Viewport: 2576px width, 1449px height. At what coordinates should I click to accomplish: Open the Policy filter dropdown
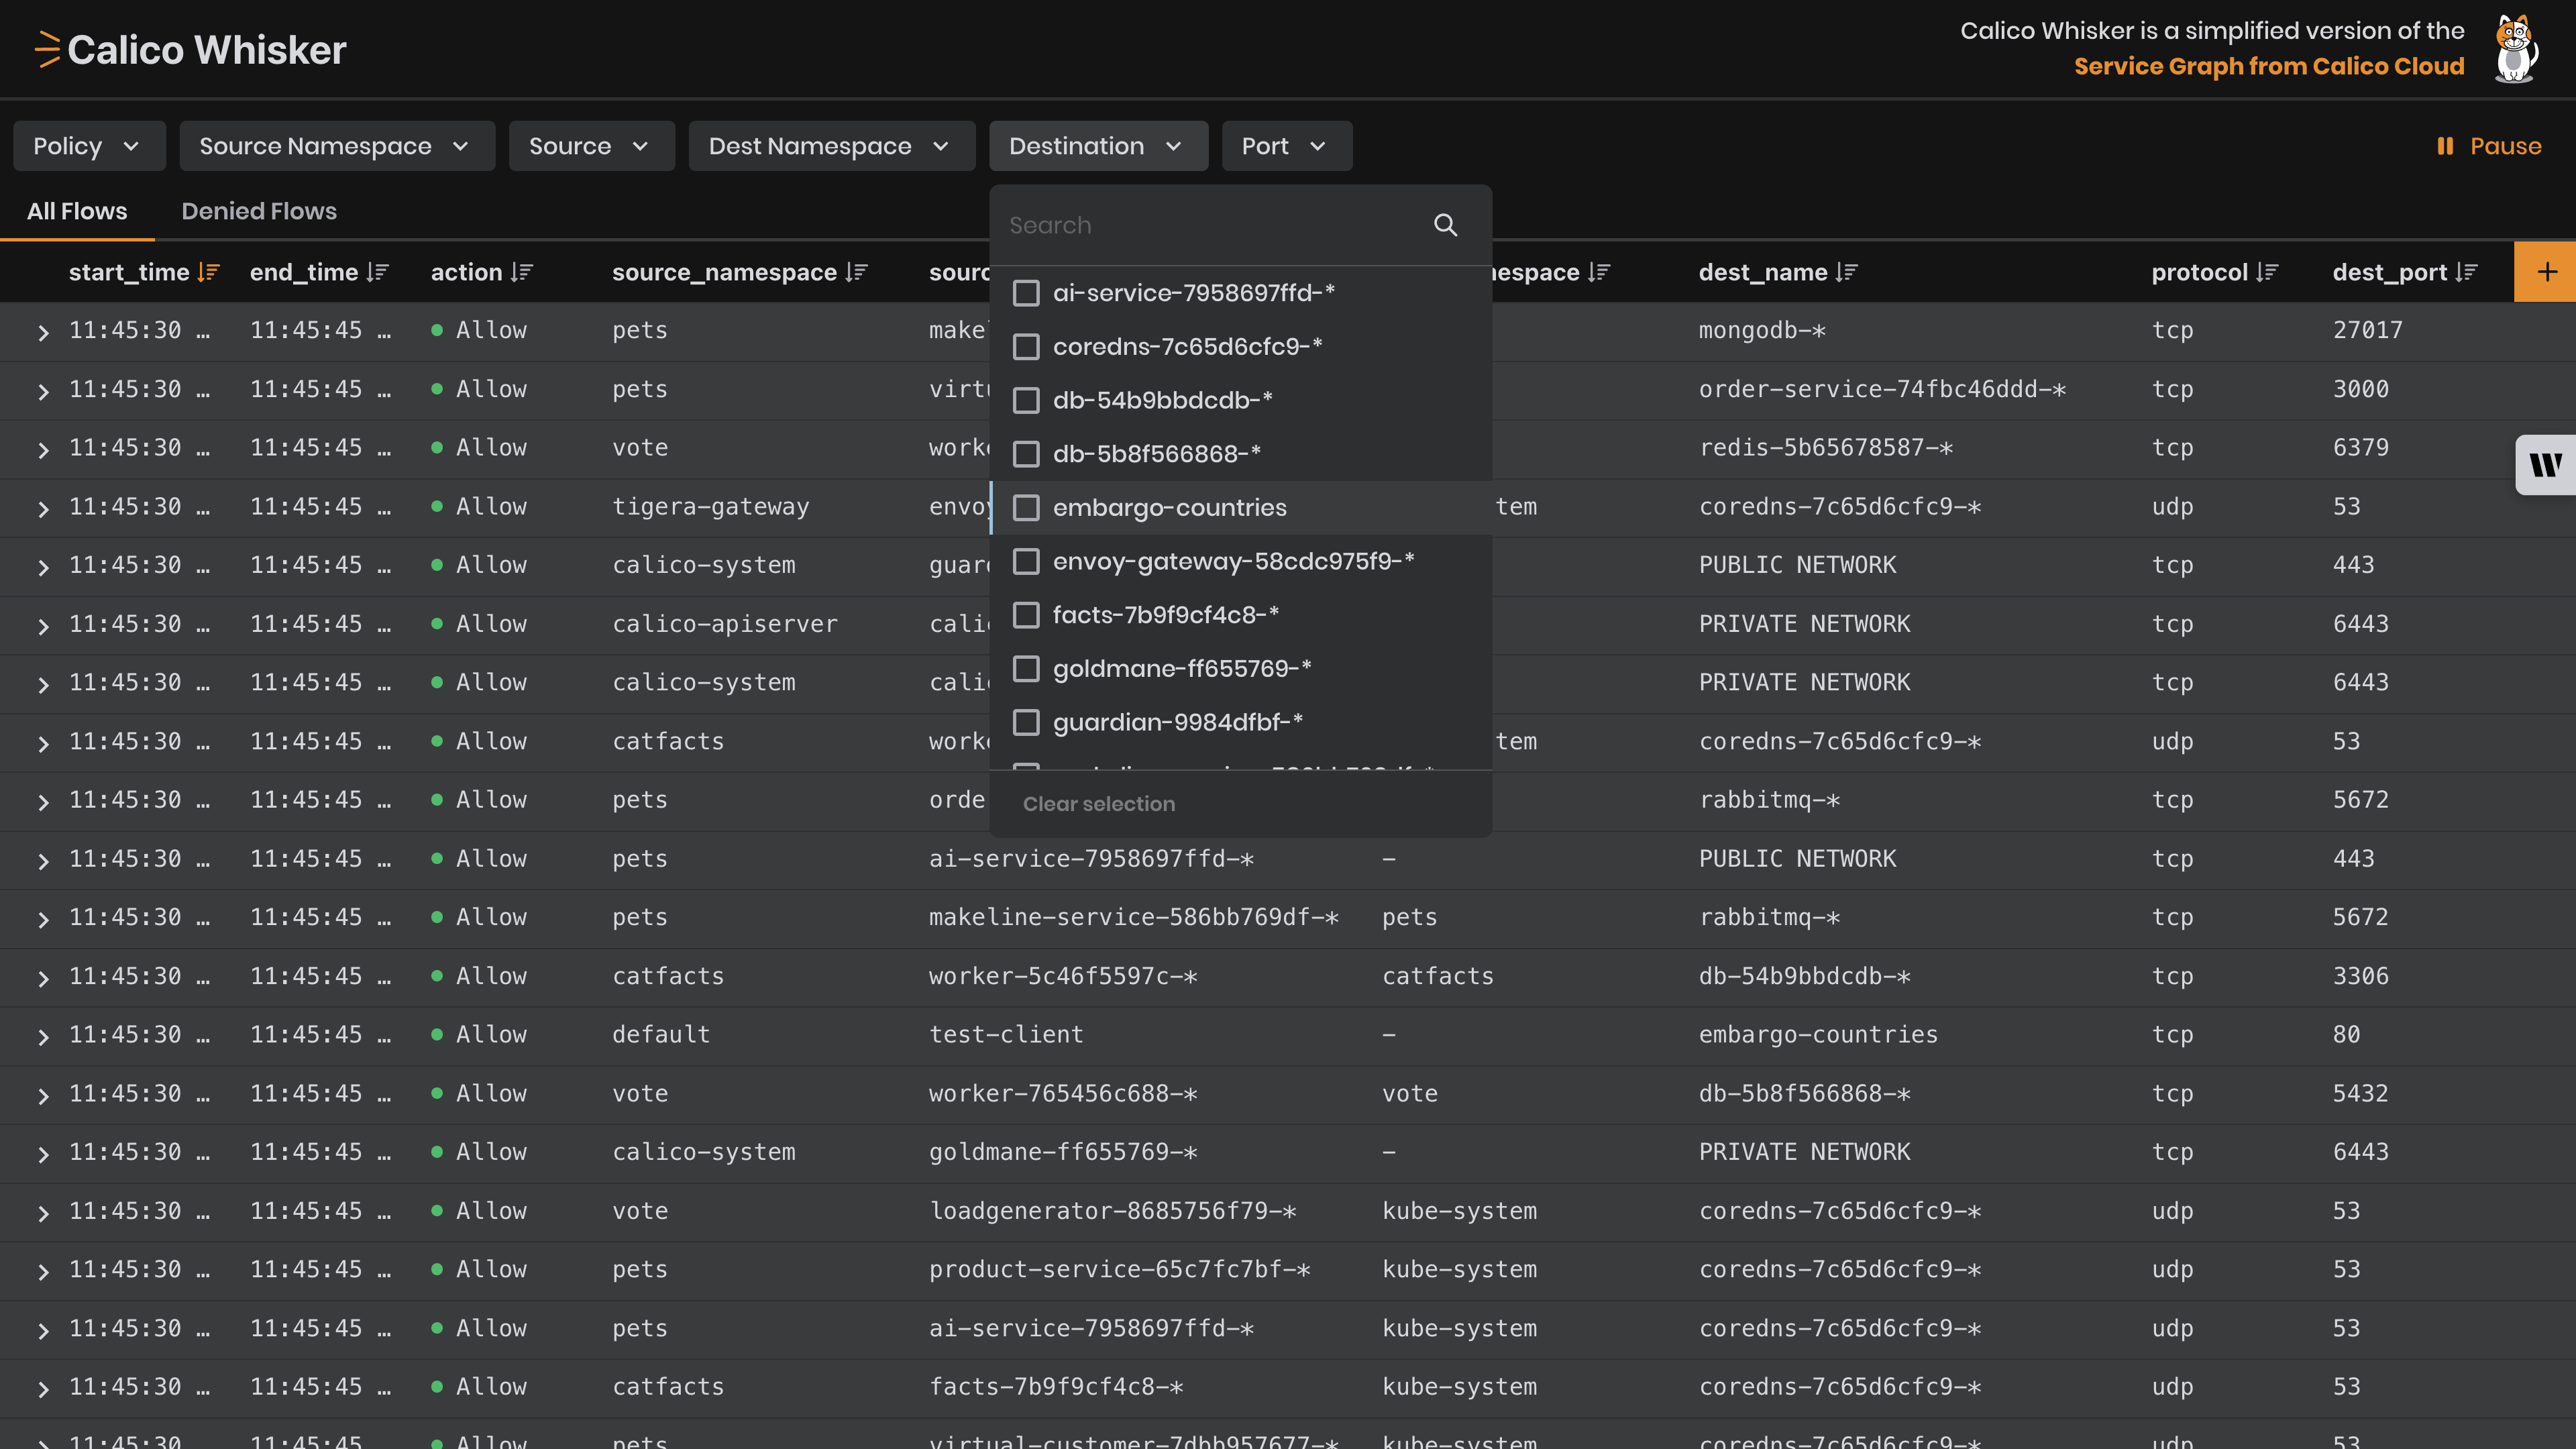[89, 146]
